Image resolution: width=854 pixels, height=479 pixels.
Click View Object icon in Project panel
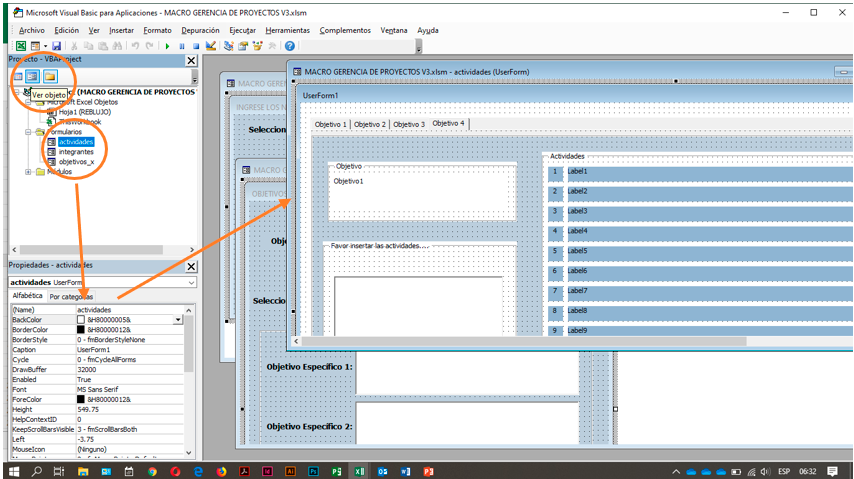(32, 76)
